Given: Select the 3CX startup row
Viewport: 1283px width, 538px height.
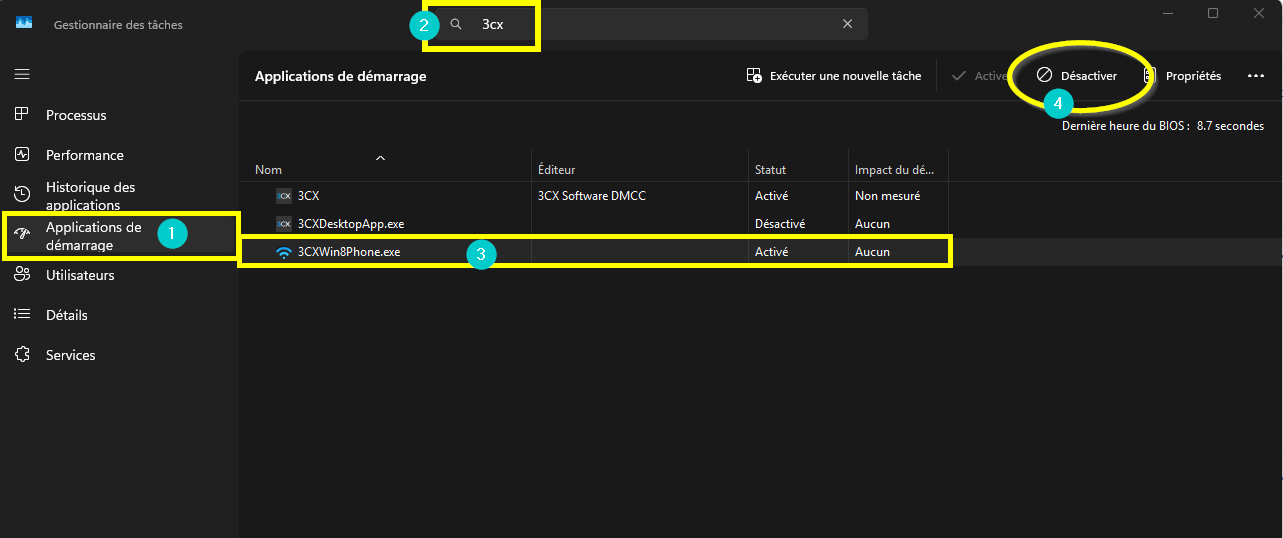Looking at the screenshot, I should (597, 196).
